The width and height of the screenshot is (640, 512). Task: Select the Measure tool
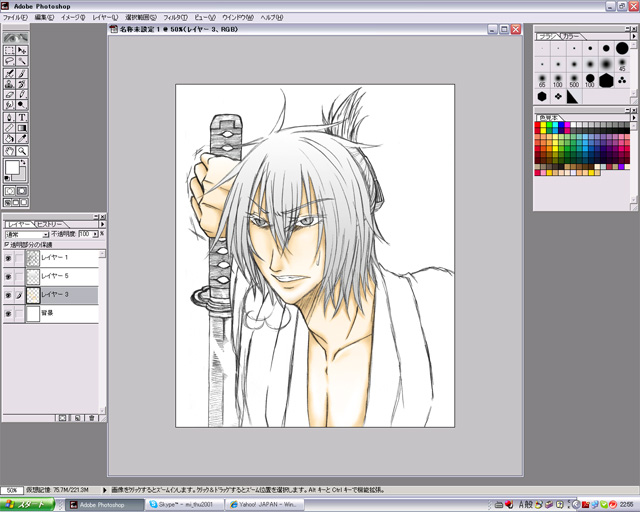(x=10, y=128)
